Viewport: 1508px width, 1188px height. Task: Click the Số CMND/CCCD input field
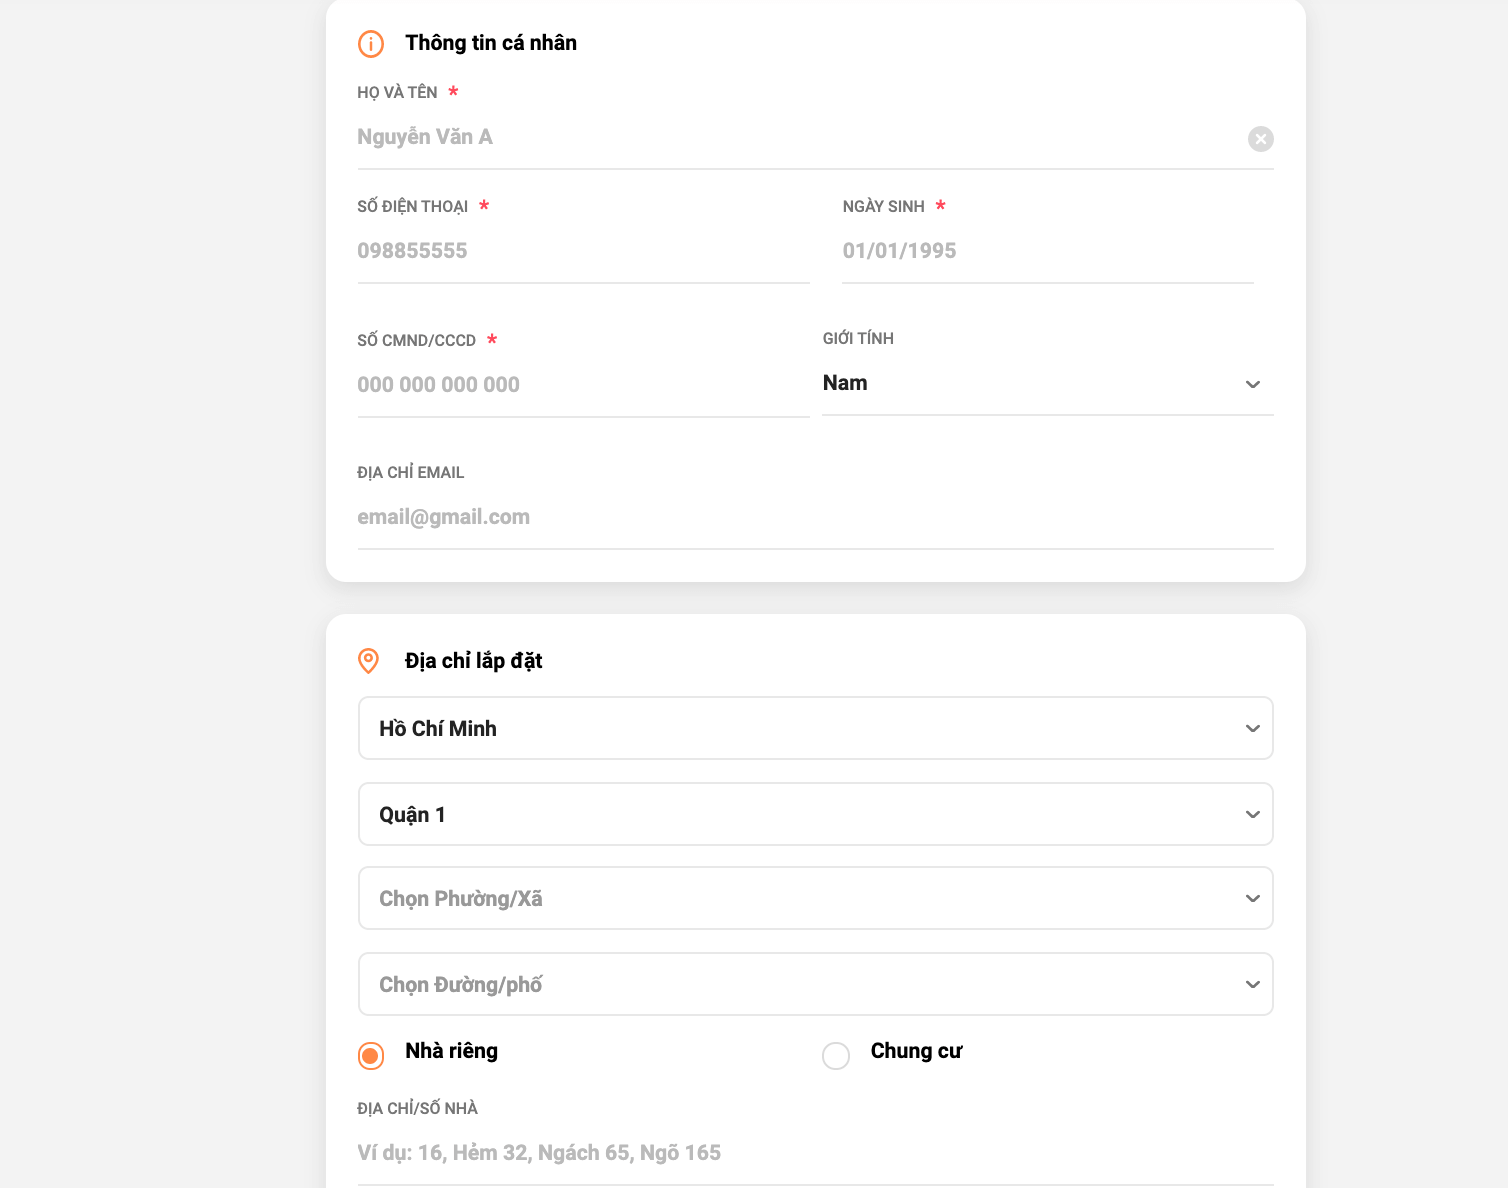click(583, 386)
